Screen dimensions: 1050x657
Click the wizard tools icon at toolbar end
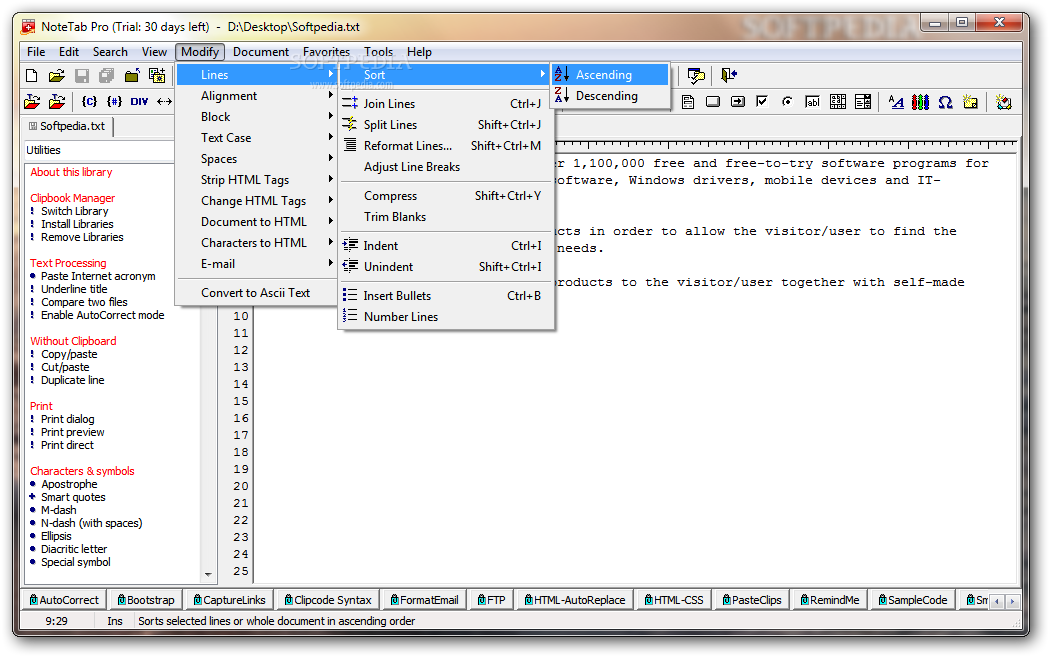1003,102
